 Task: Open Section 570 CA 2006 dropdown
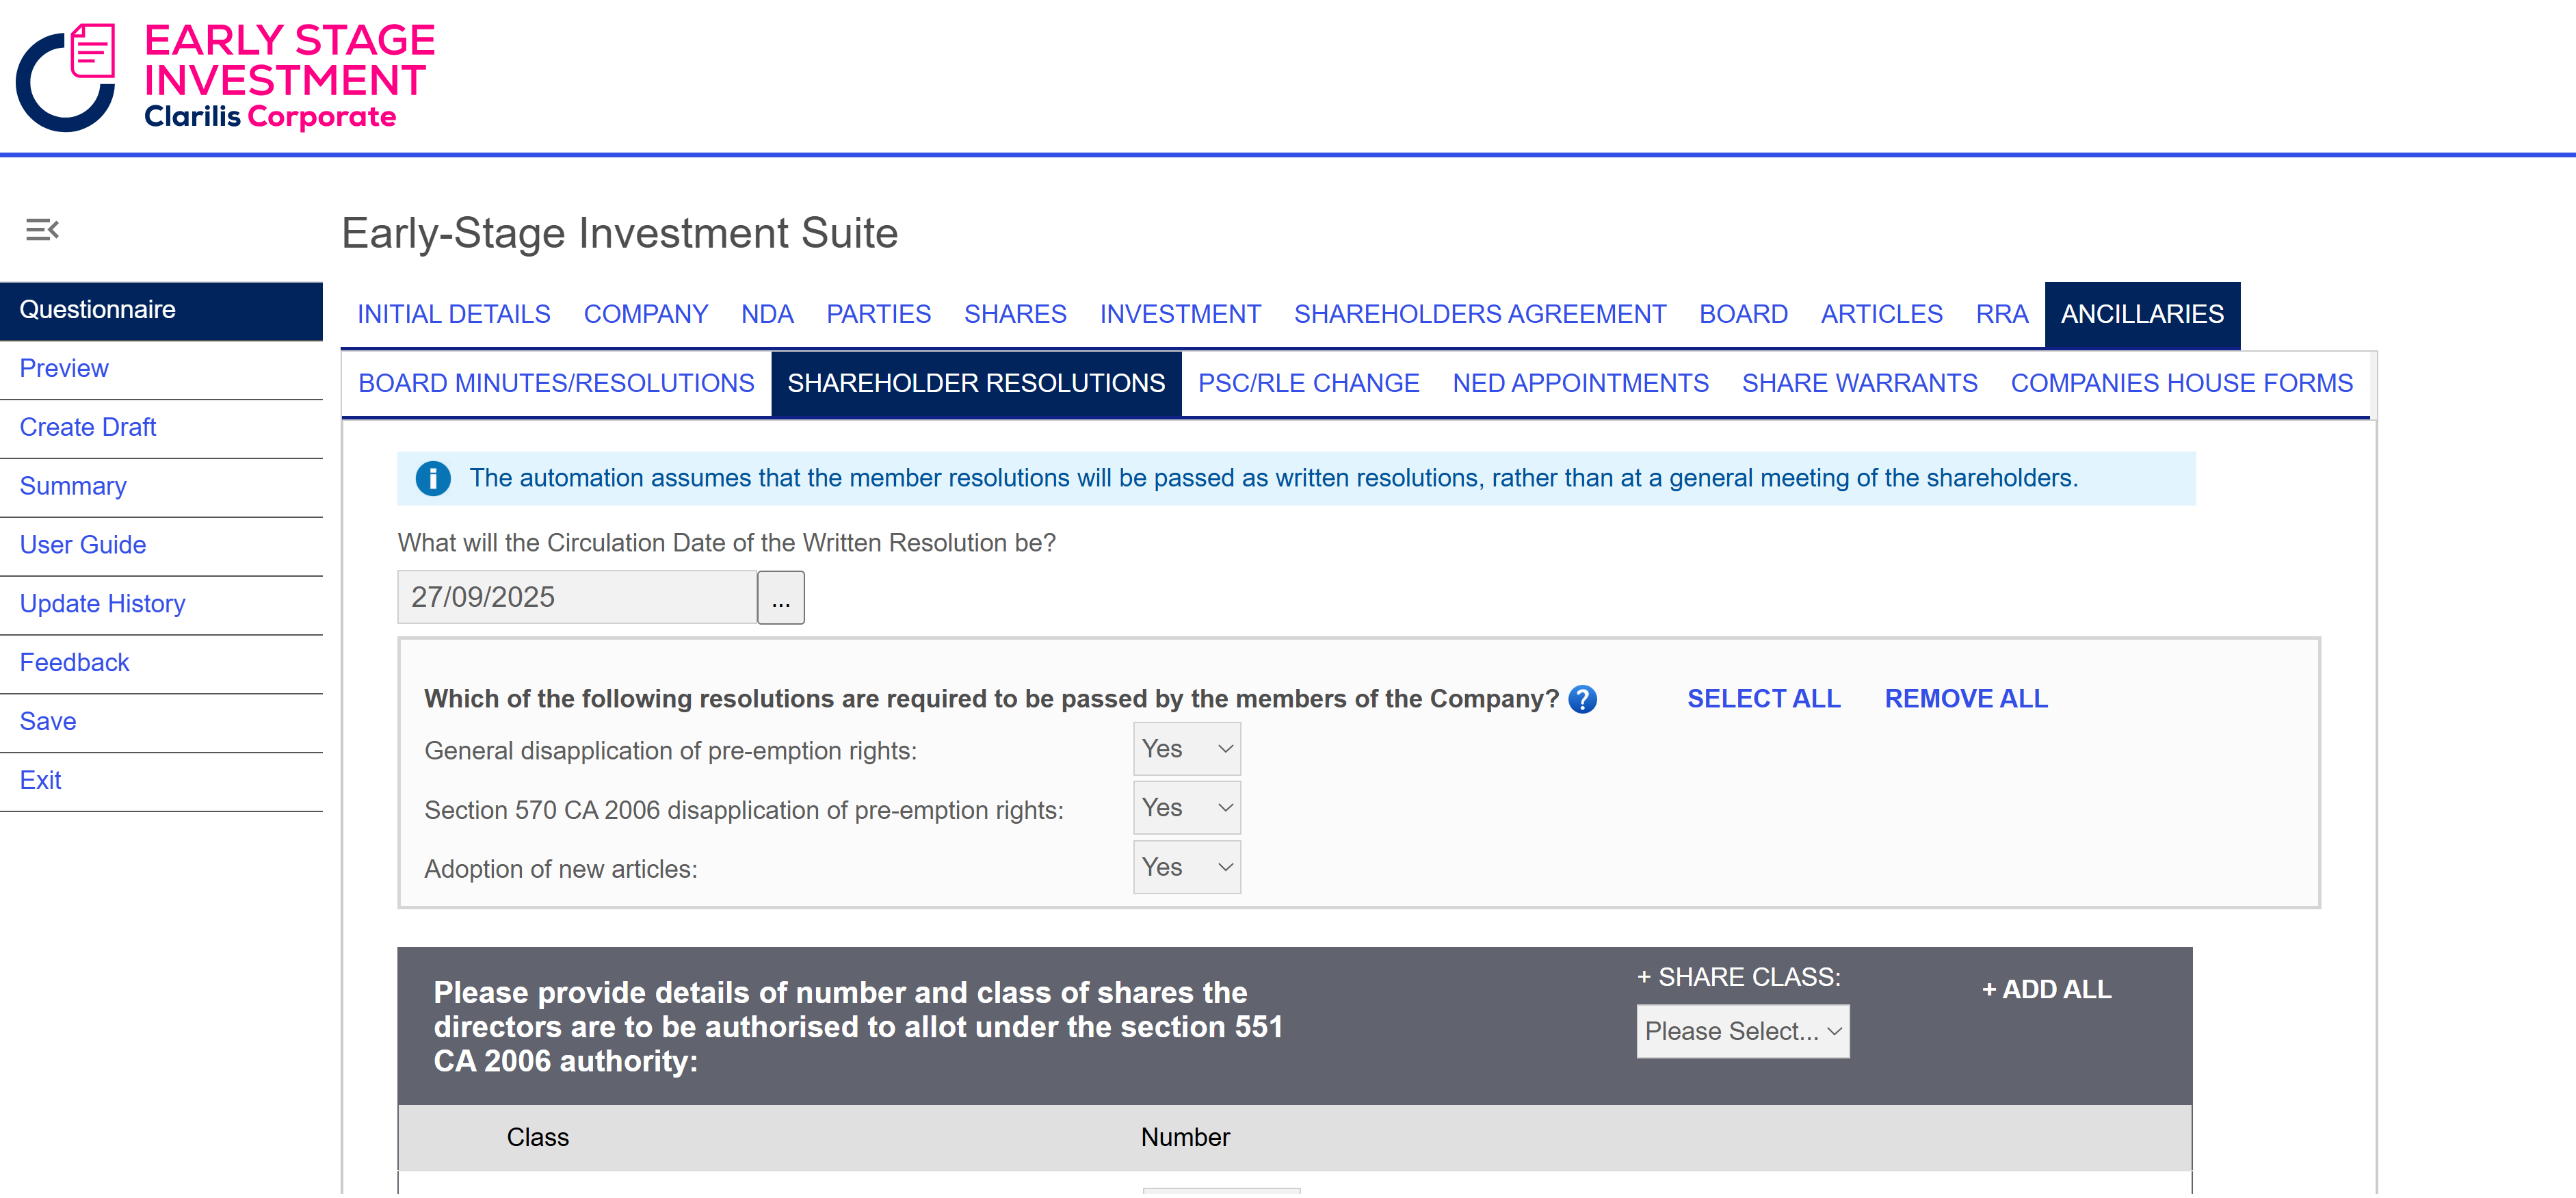click(1186, 808)
